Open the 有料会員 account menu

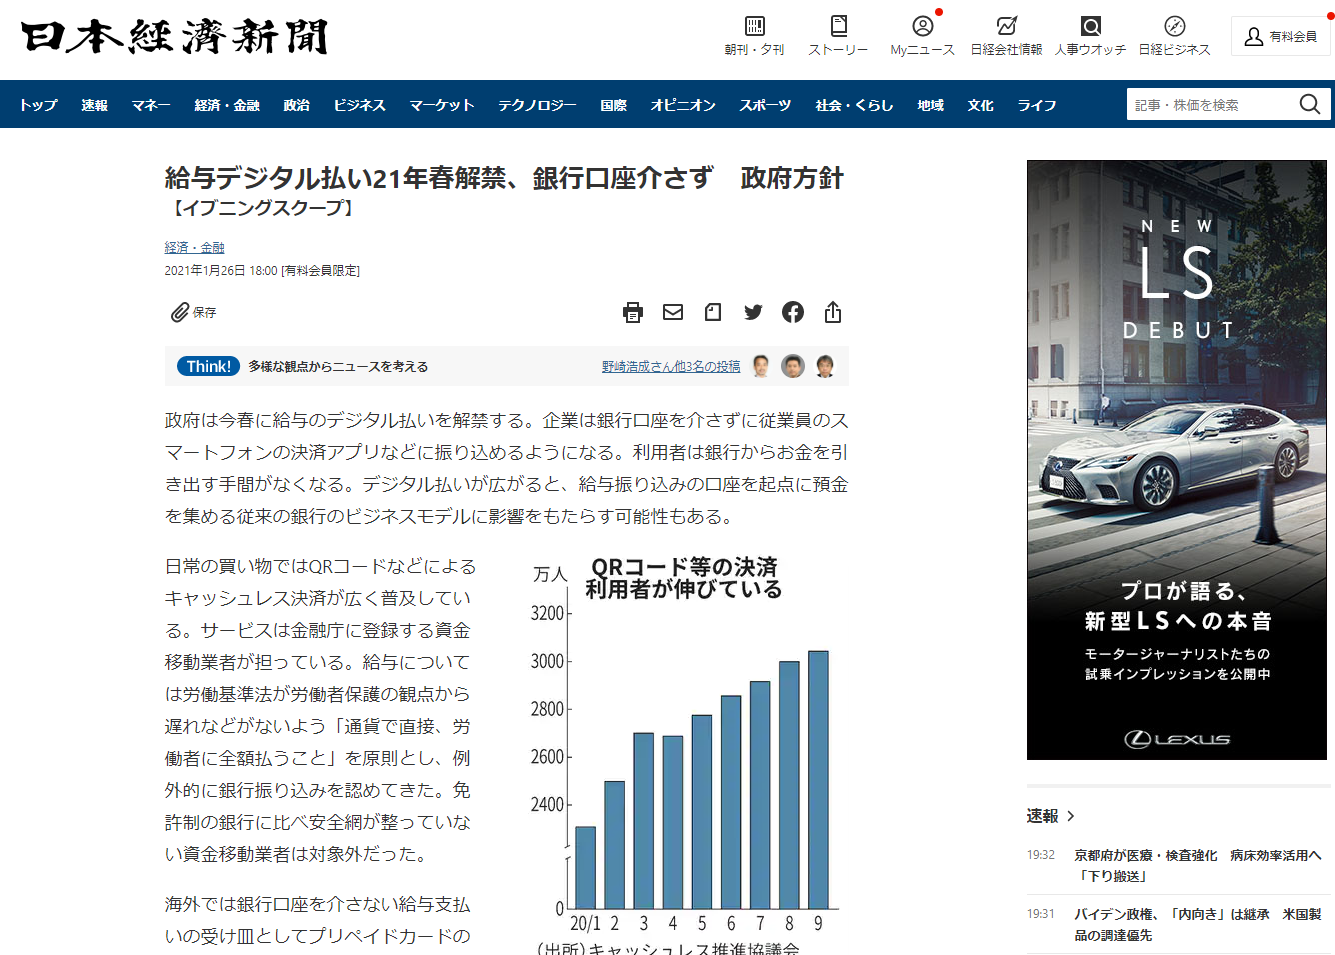coord(1280,36)
